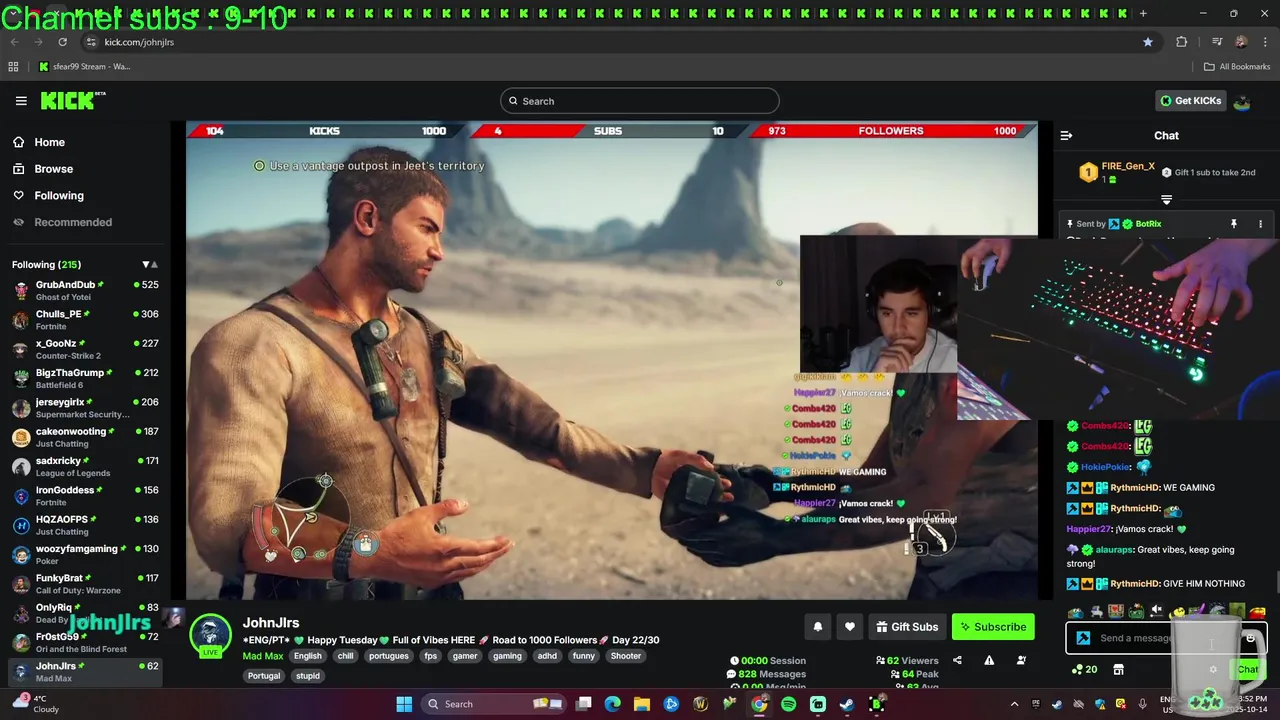Click the Get KICKs button
Viewport: 1280px width, 720px height.
coord(1190,101)
